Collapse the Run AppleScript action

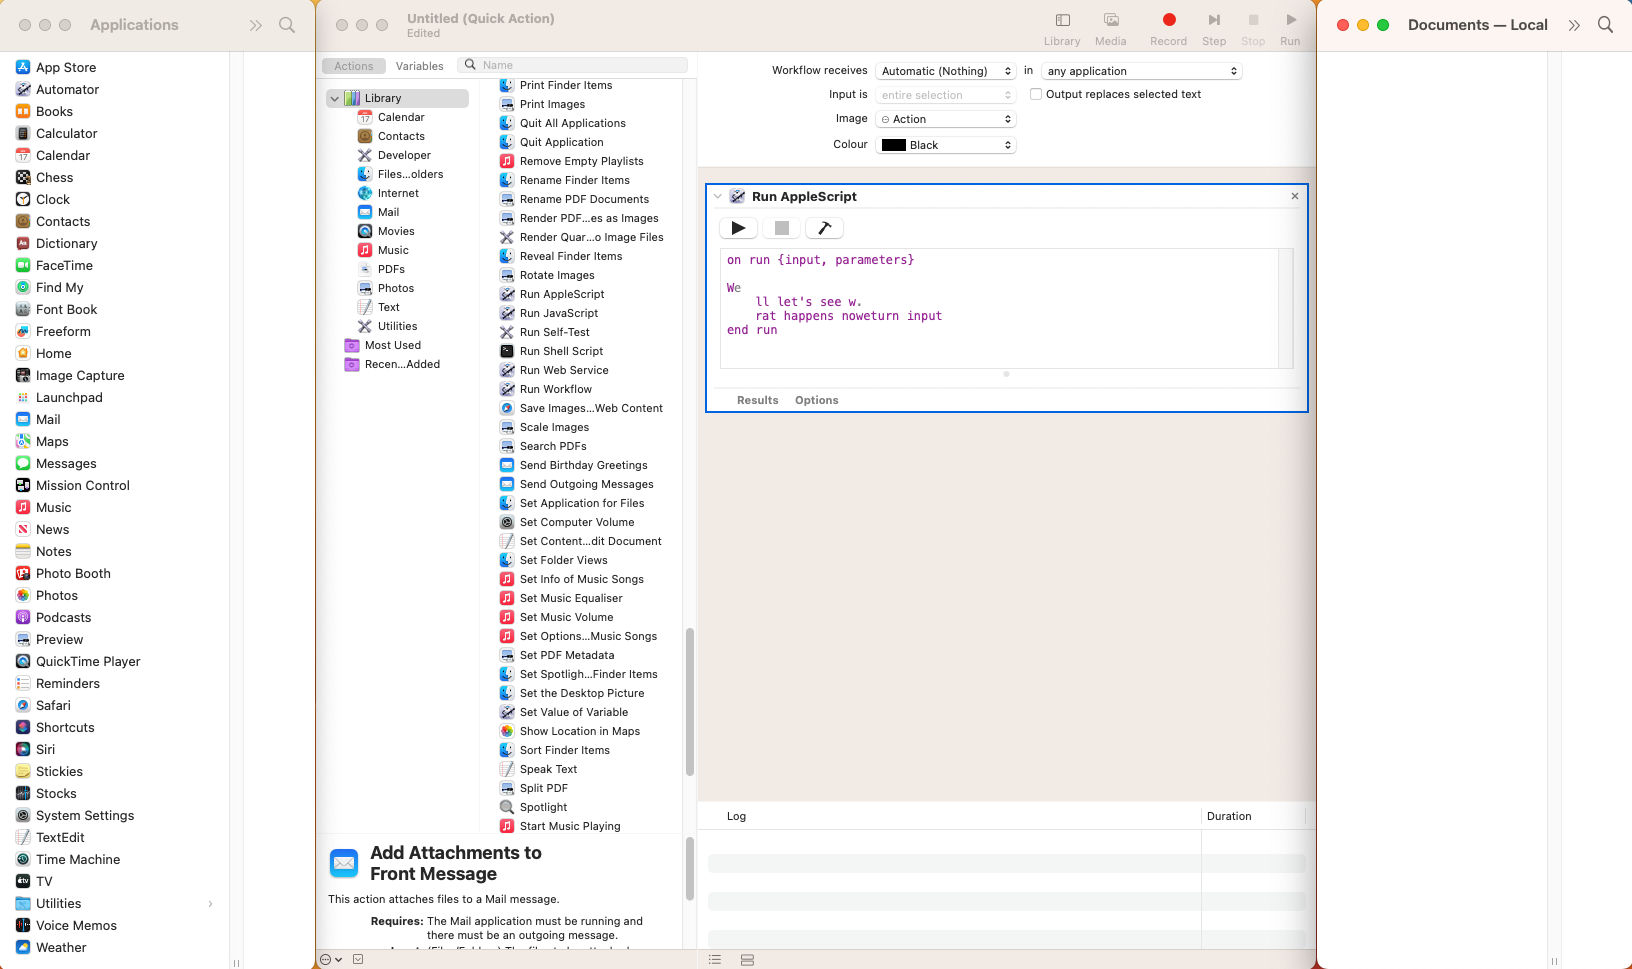(718, 197)
